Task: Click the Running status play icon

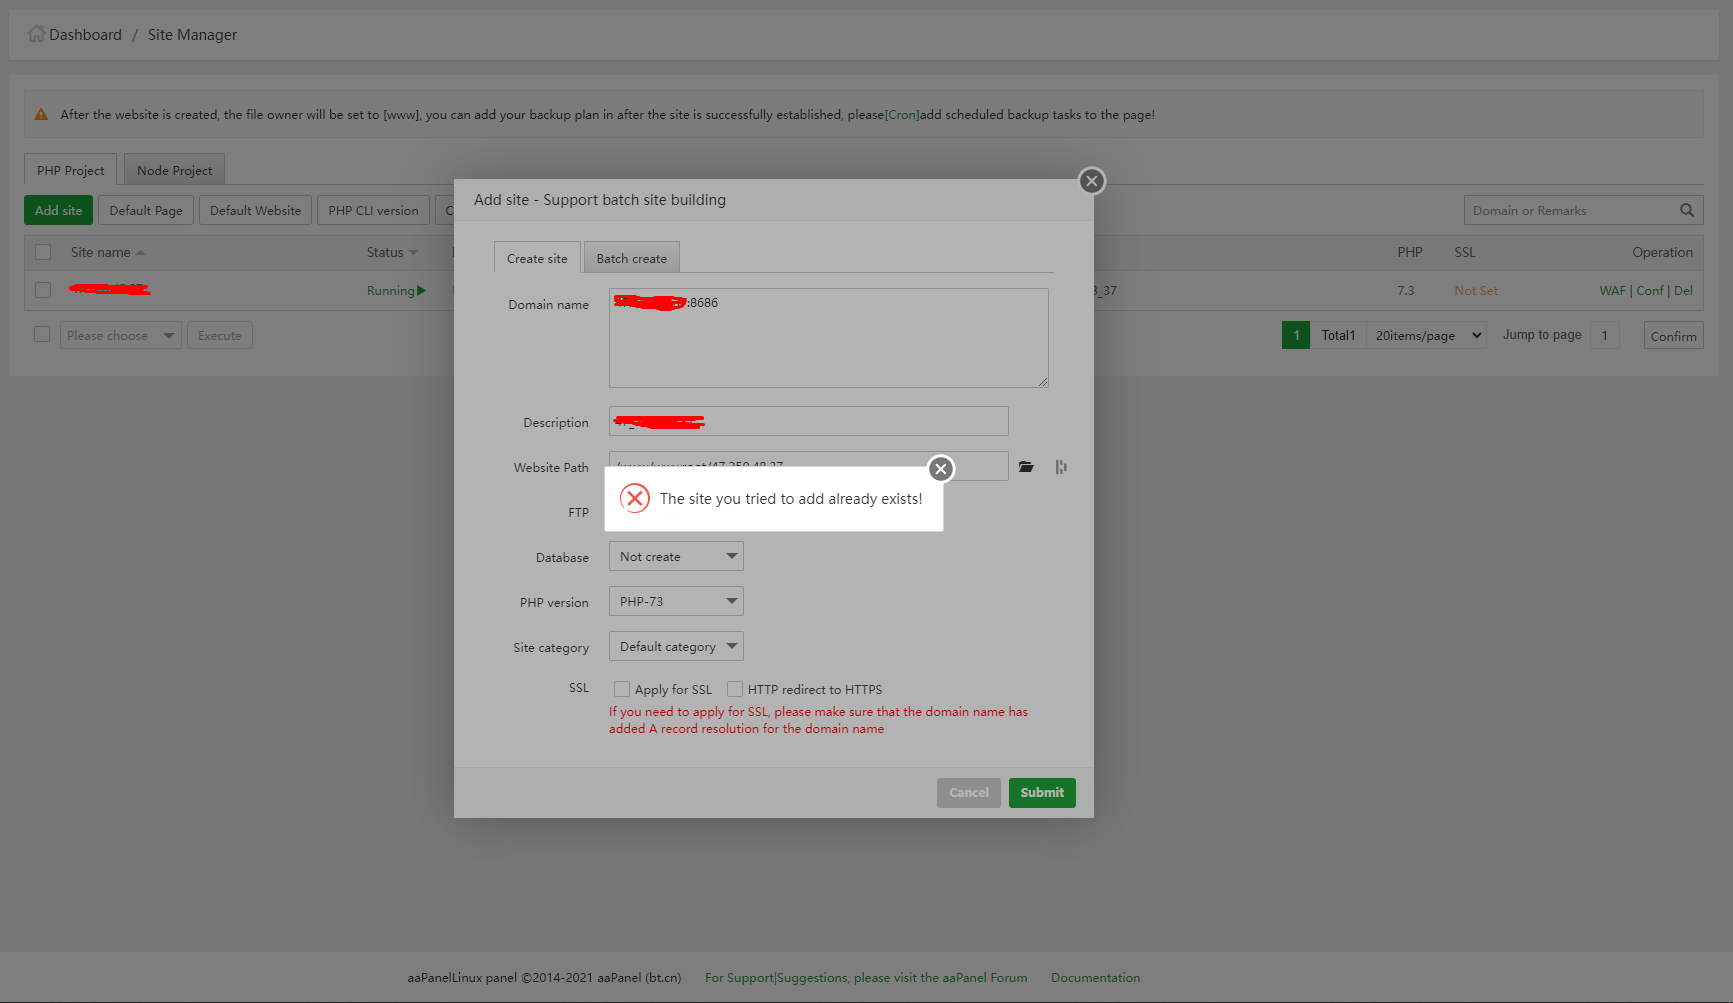Action: pos(421,291)
